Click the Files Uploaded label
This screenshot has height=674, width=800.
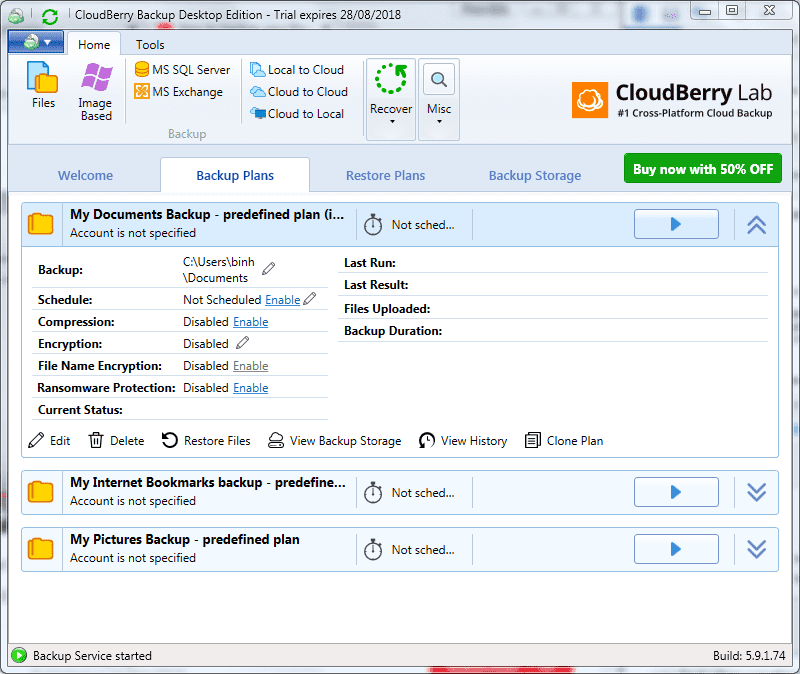387,309
